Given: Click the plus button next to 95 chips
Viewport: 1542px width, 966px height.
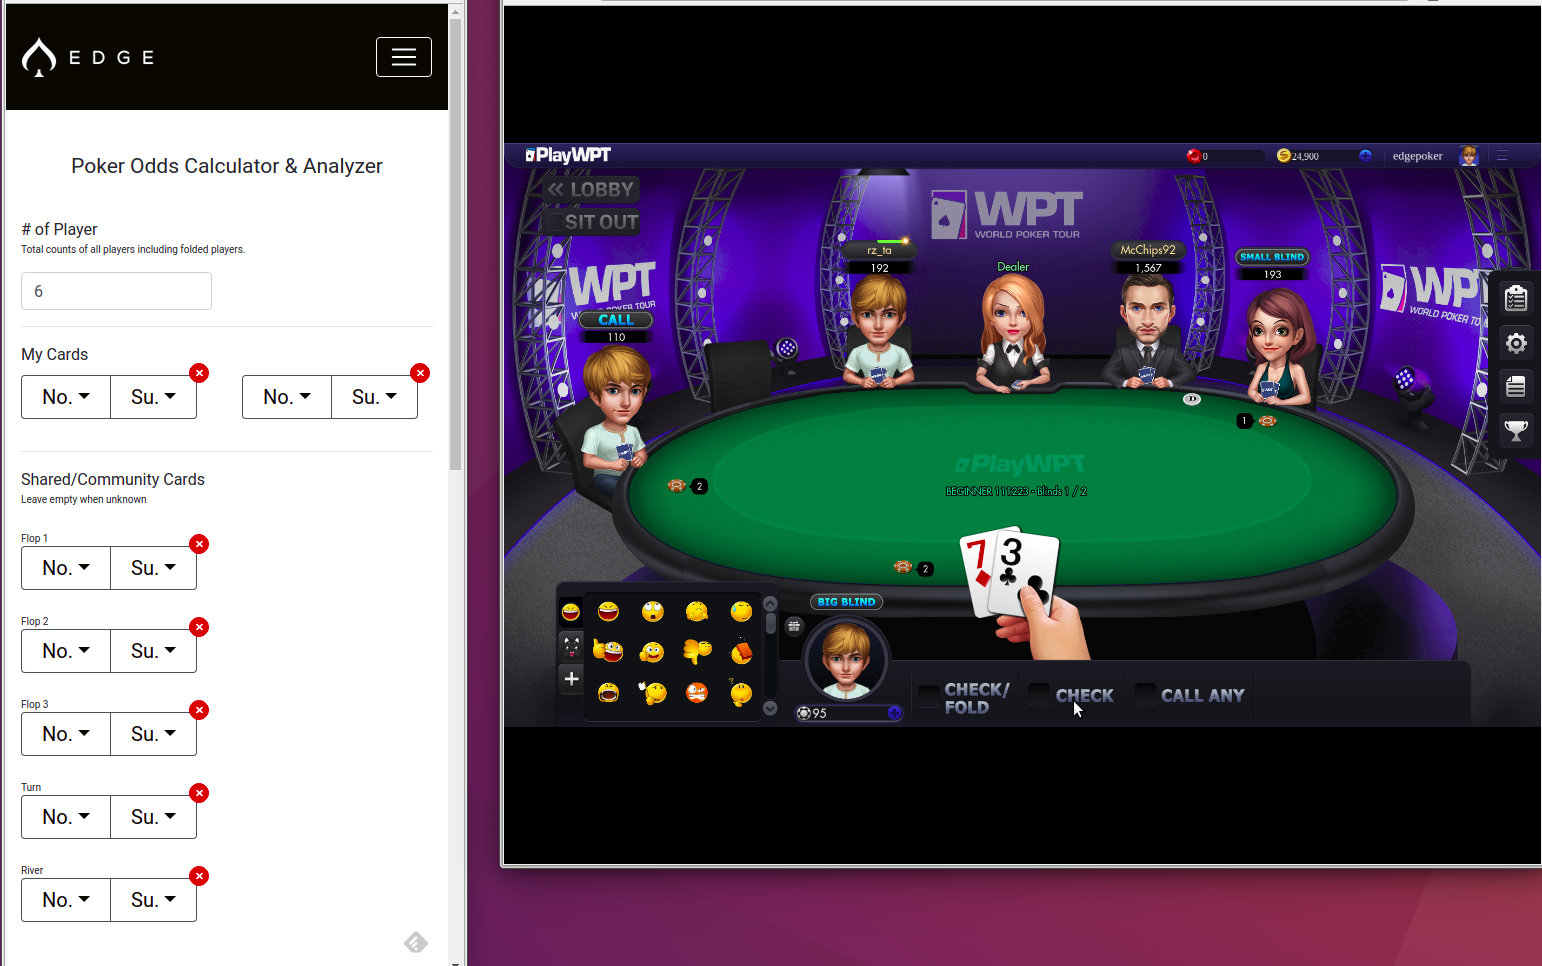Looking at the screenshot, I should point(895,713).
